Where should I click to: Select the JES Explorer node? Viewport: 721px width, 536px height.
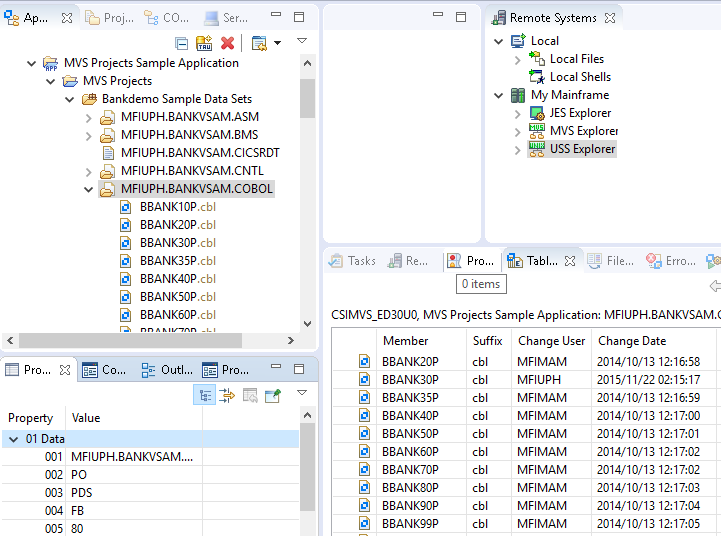click(580, 113)
